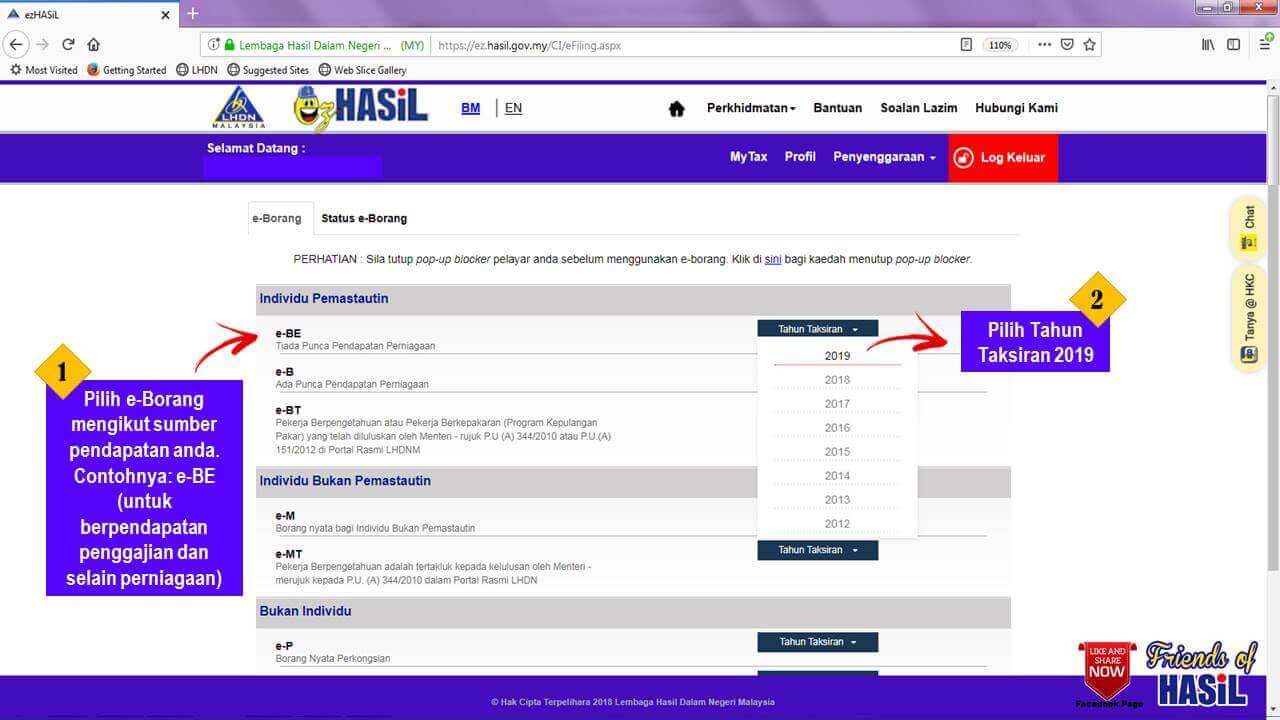Open the Library icon in toolbar

coord(1209,45)
